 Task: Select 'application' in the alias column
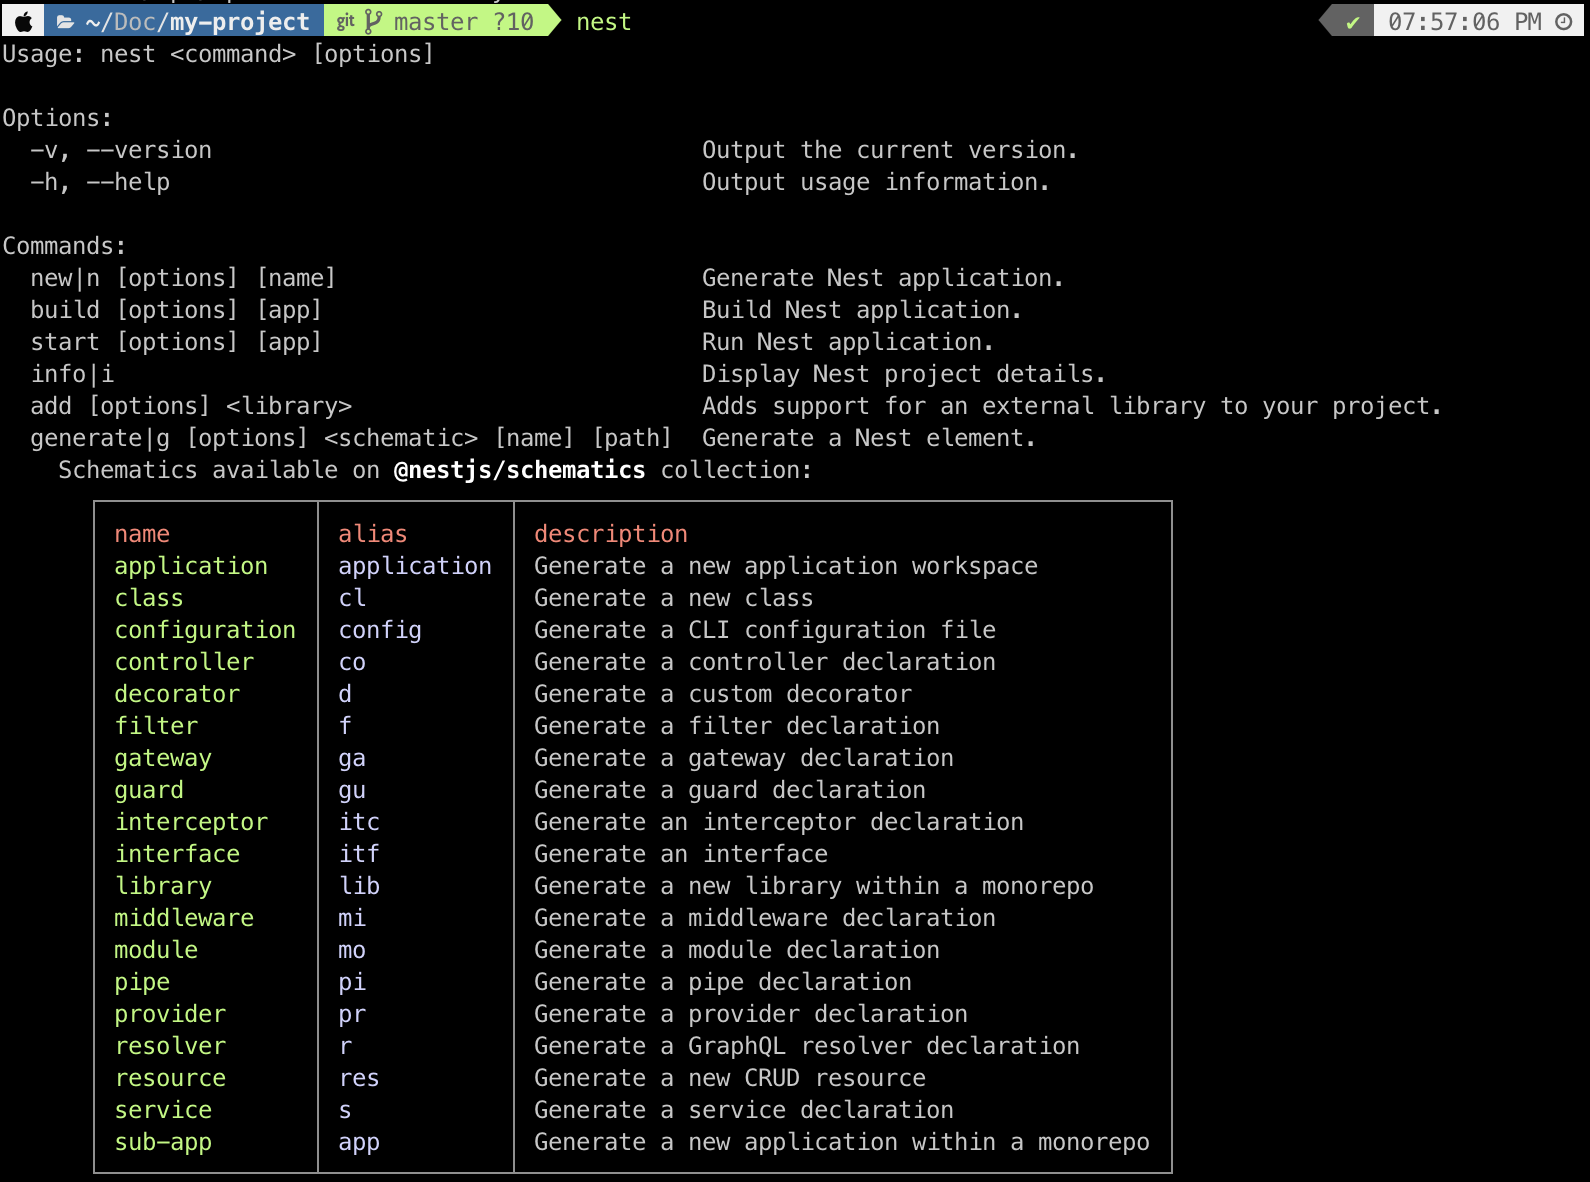(x=415, y=566)
